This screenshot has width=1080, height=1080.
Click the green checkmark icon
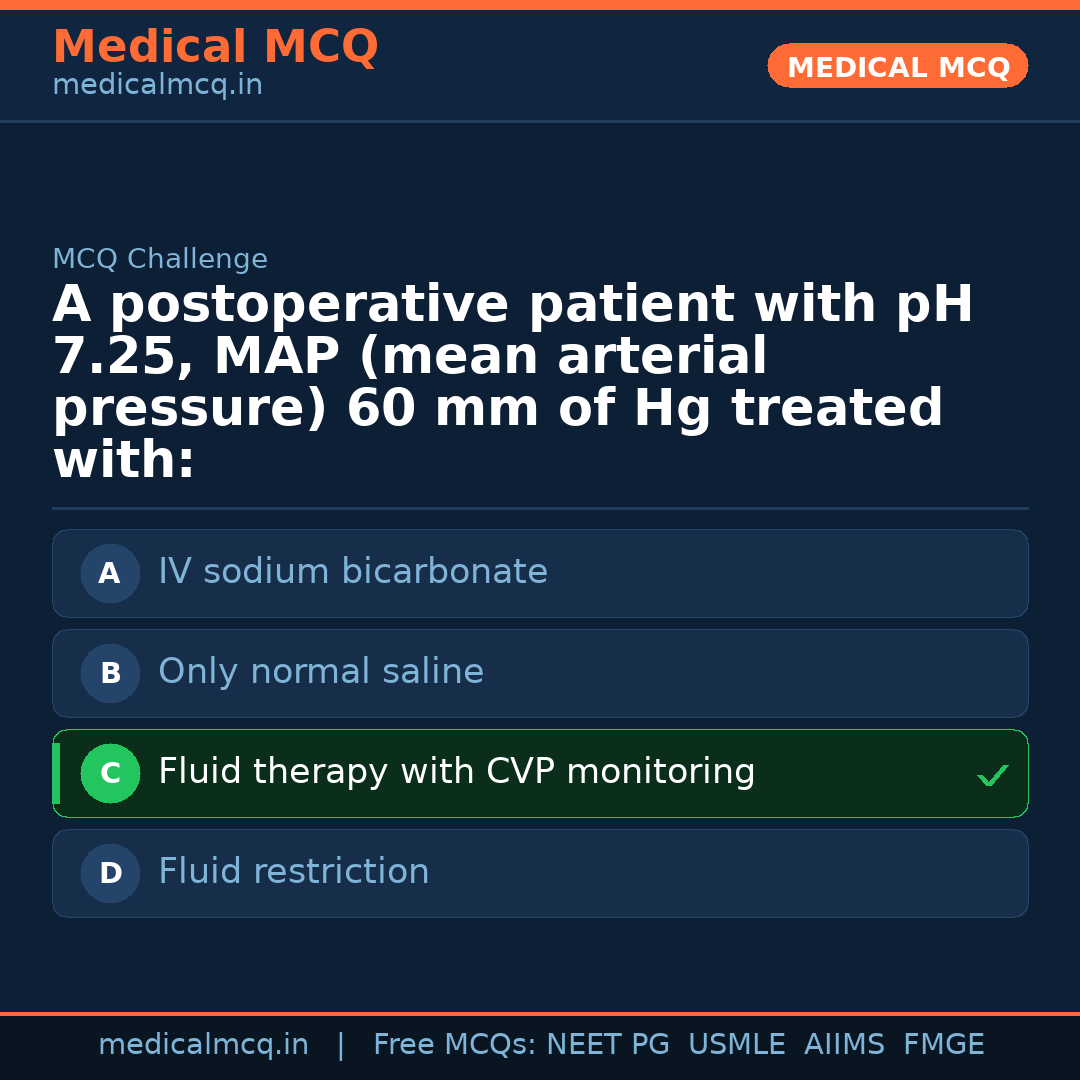click(992, 775)
